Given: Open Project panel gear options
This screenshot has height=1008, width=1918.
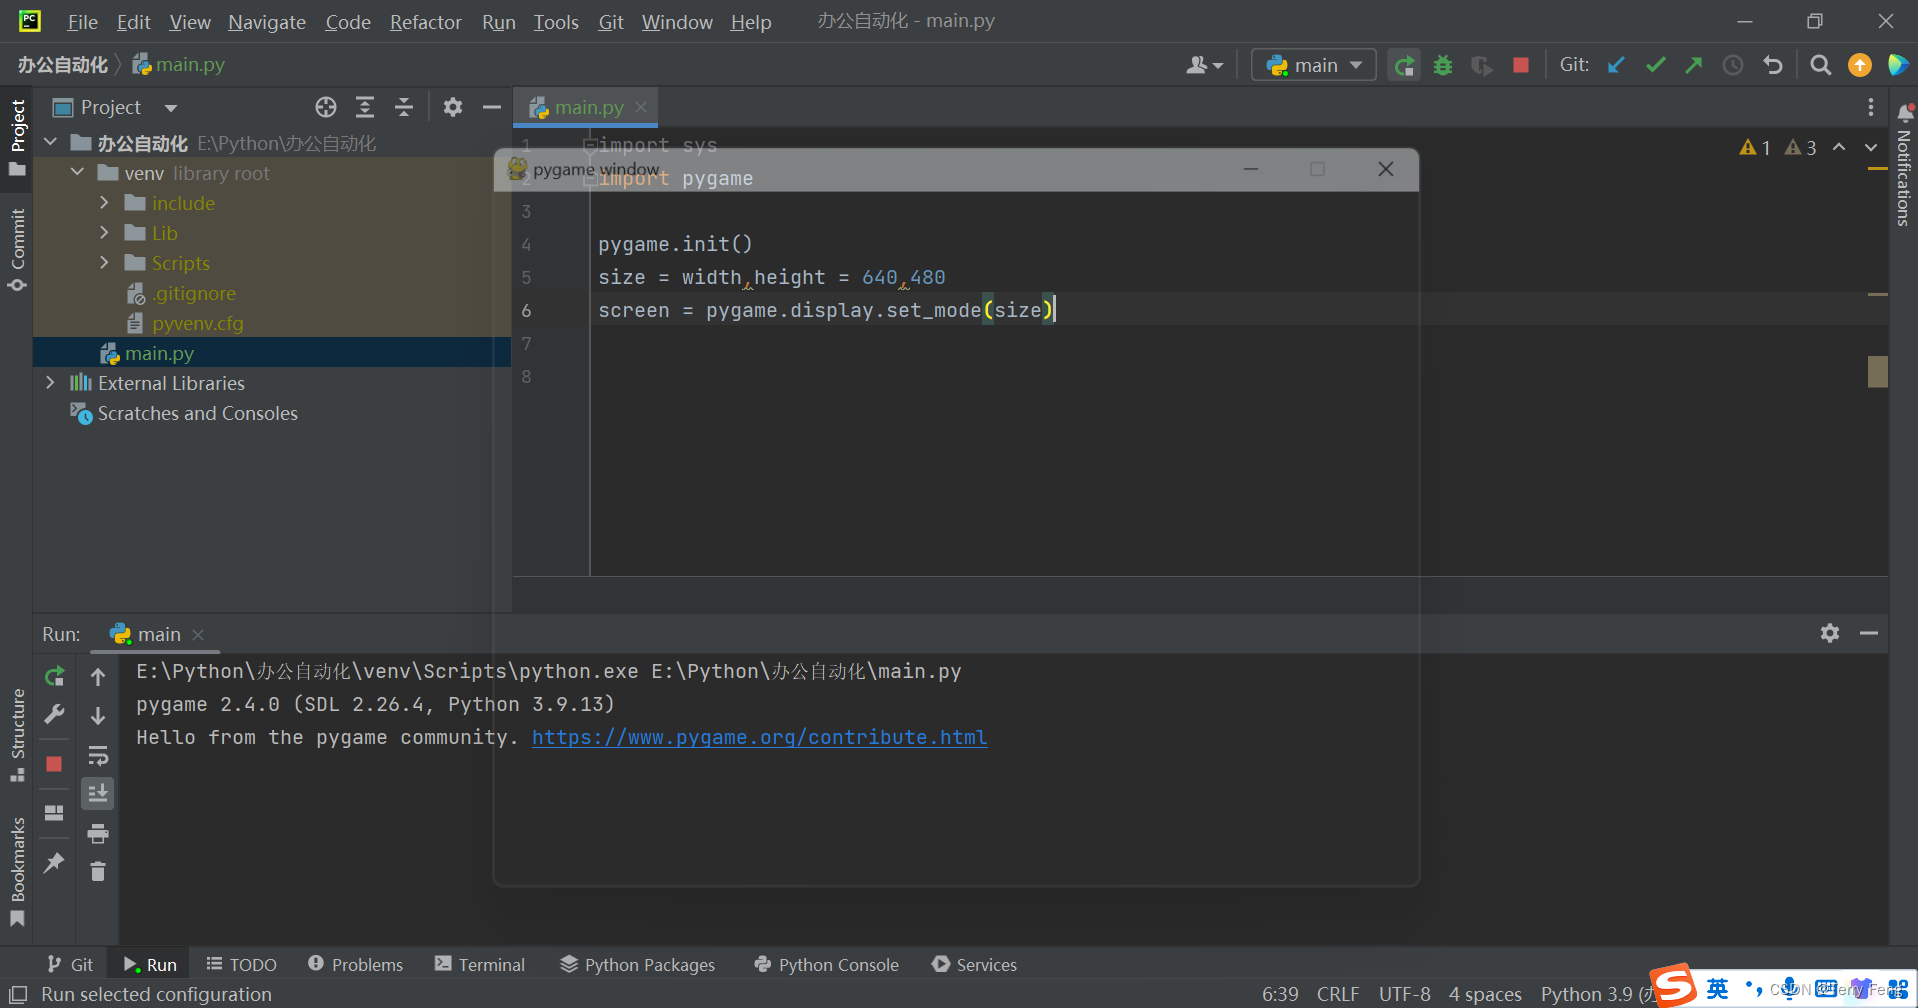Looking at the screenshot, I should click(453, 107).
